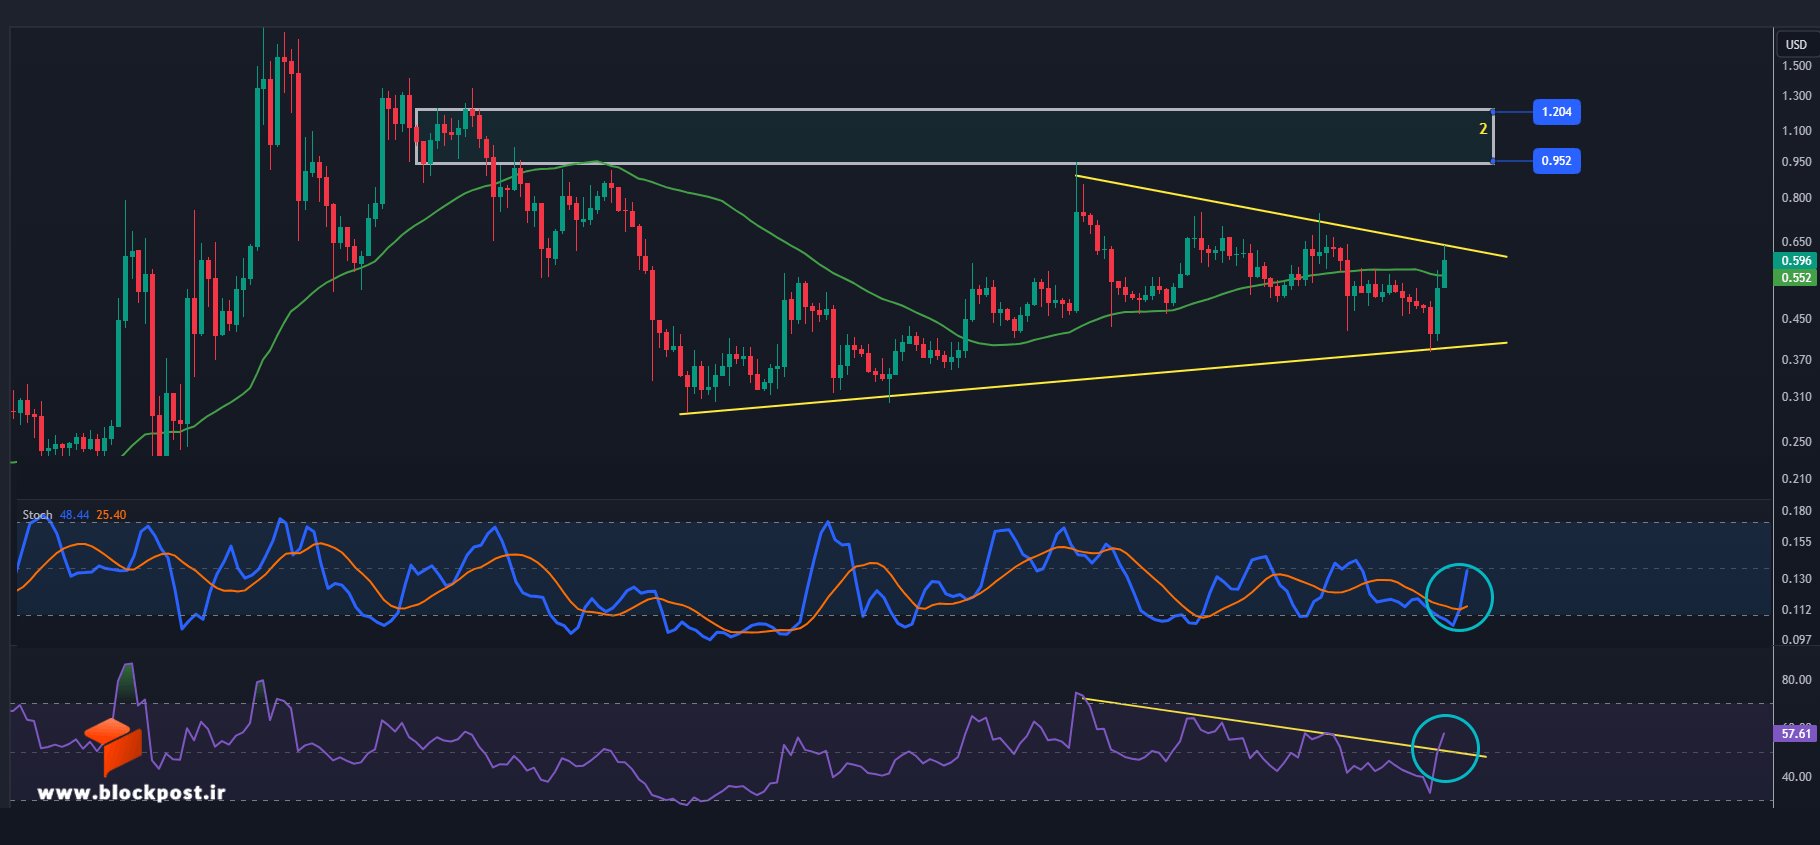Click the blue 1.204 price label

pos(1556,112)
